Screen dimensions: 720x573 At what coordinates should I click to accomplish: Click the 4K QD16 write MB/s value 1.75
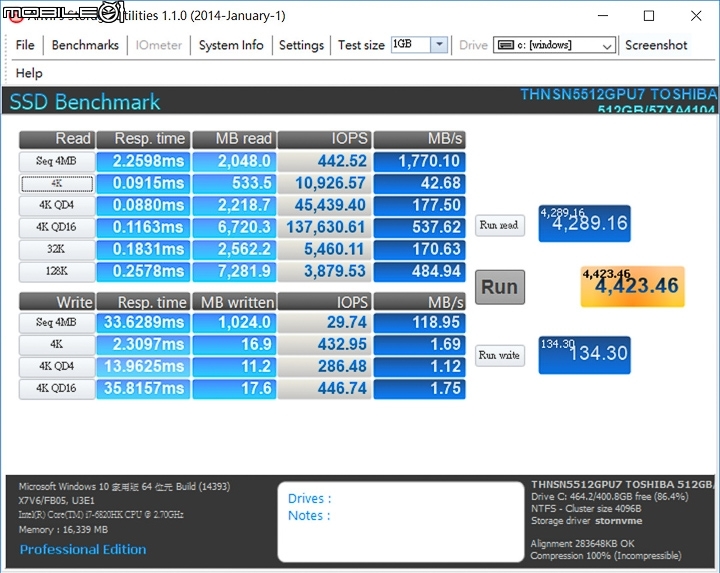(419, 388)
